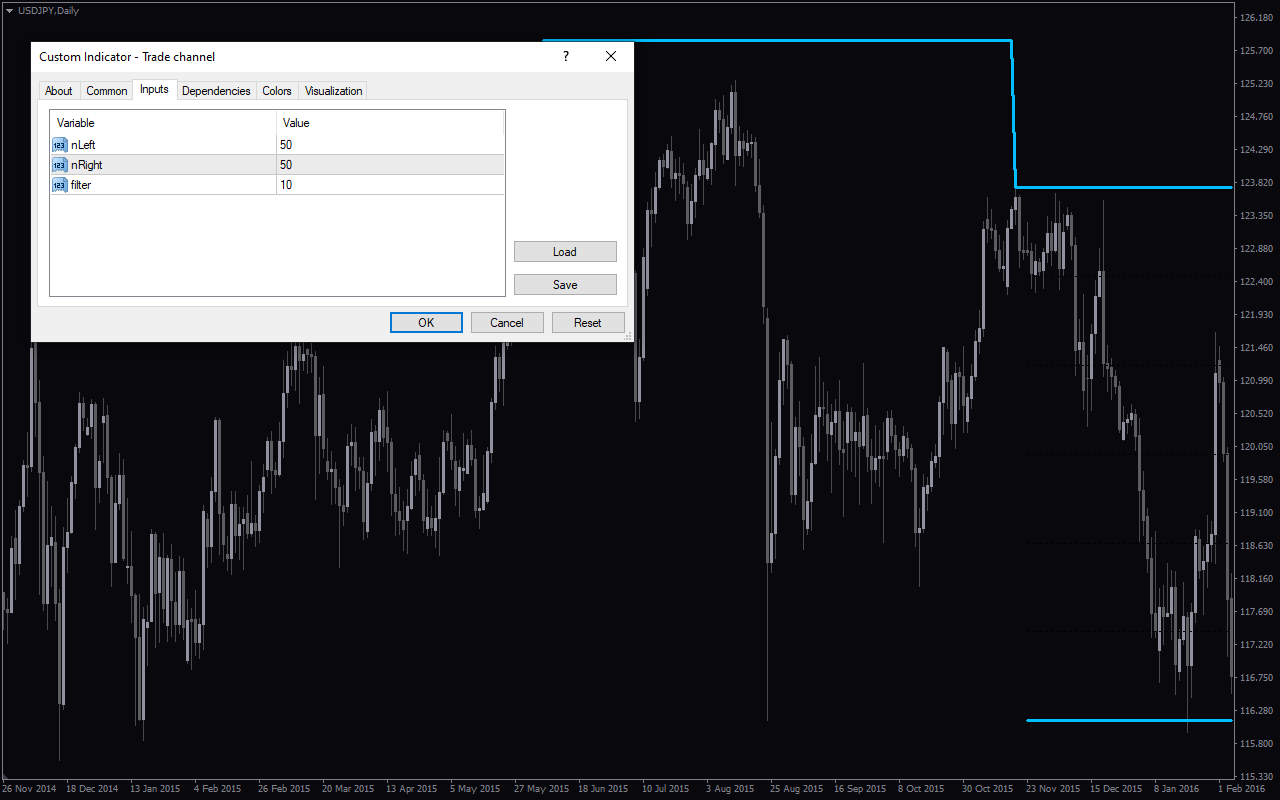The height and width of the screenshot is (800, 1280).
Task: Switch to the Common tab
Action: coord(107,91)
